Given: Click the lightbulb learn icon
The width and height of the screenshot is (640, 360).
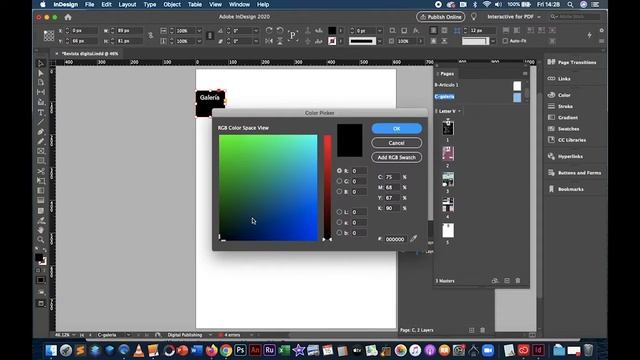Looking at the screenshot, I should pyautogui.click(x=473, y=17).
